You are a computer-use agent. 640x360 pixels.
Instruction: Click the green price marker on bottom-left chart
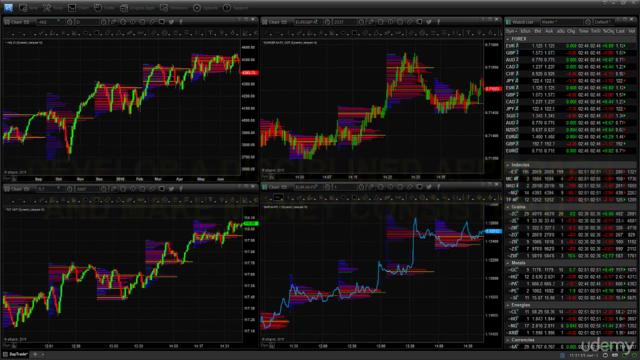(251, 224)
